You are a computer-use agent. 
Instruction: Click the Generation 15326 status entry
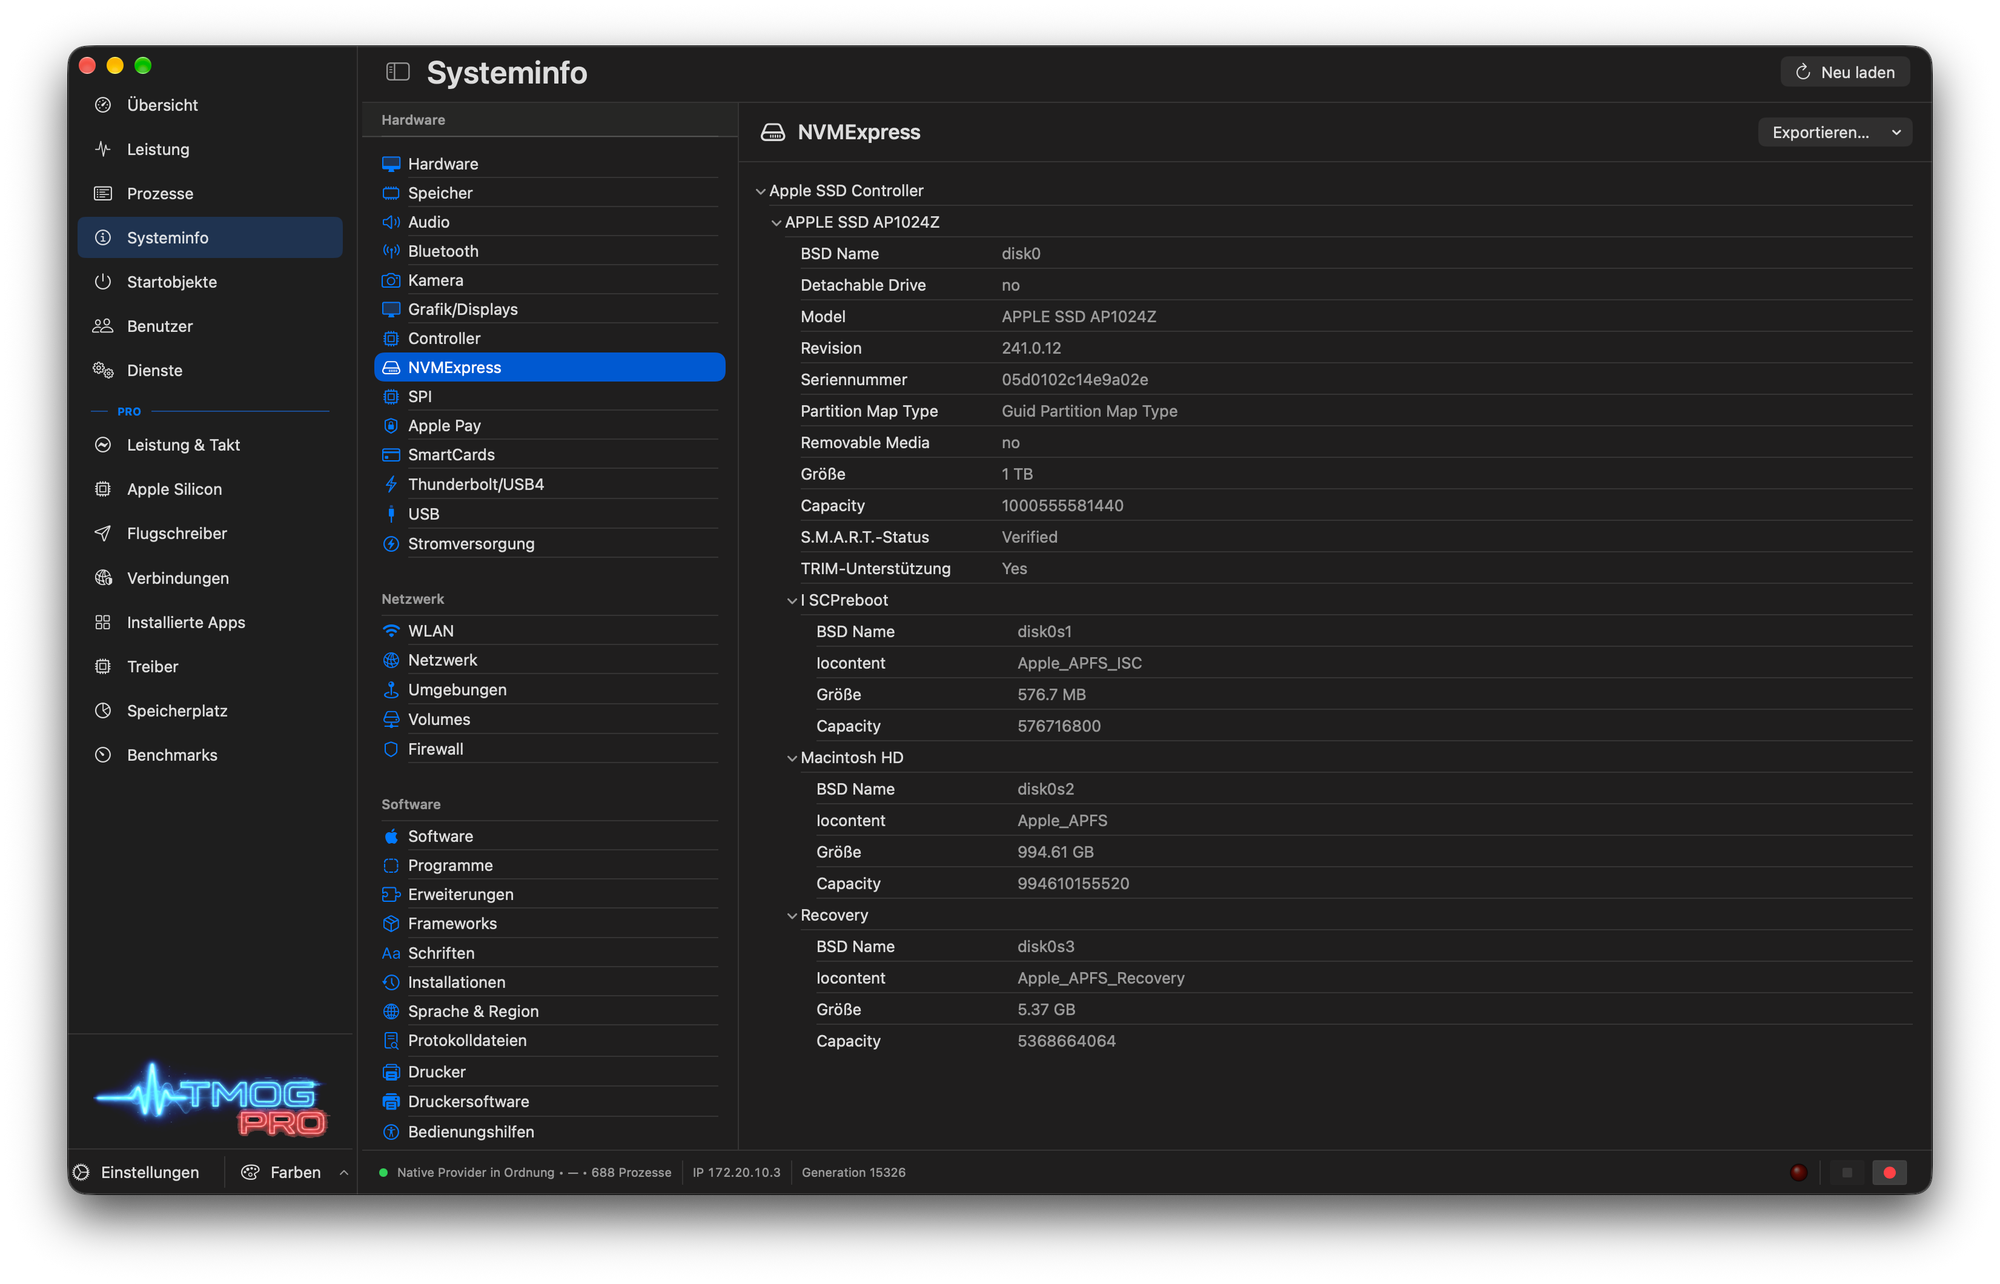853,1172
